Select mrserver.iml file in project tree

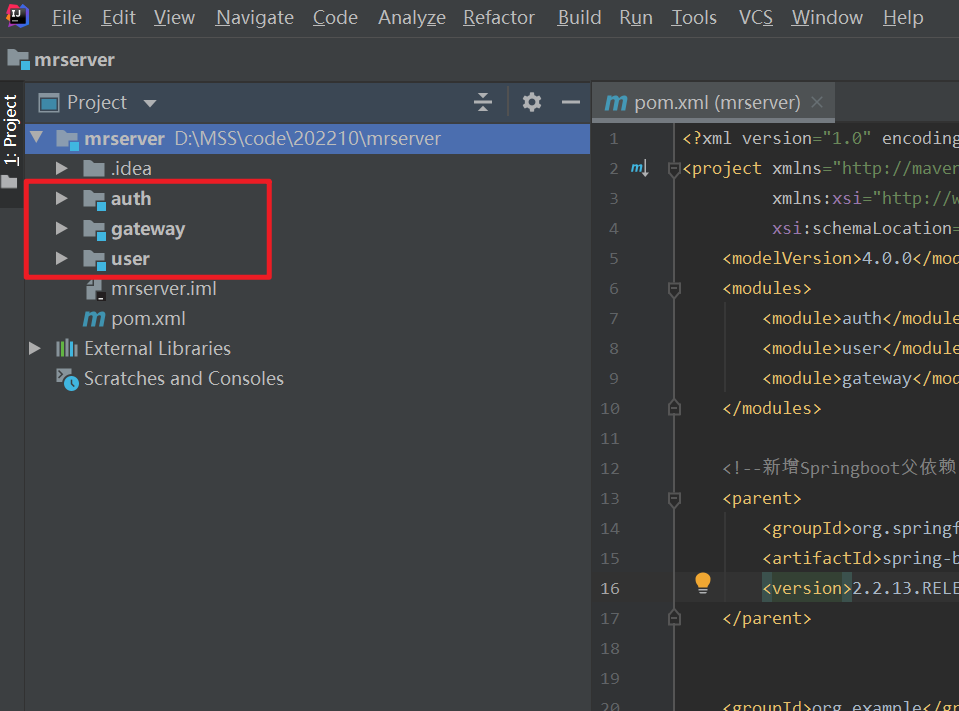point(163,289)
